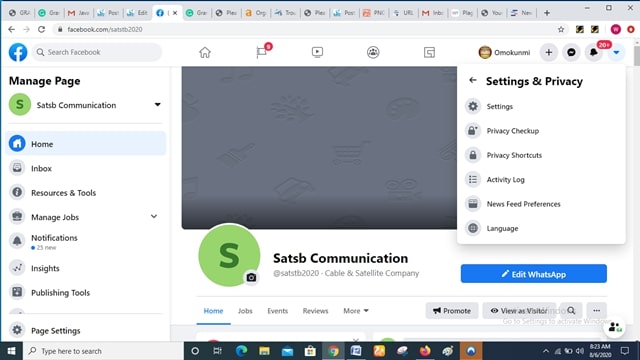The width and height of the screenshot is (640, 360).
Task: Open the Home feed icon in top navigation
Action: point(205,52)
